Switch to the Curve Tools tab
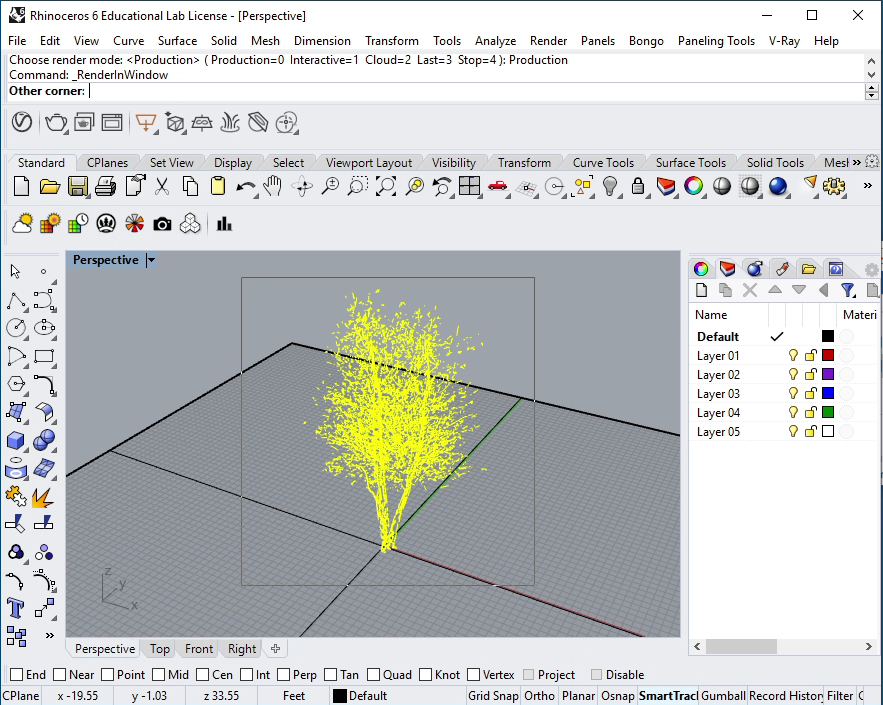This screenshot has width=883, height=705. [603, 163]
